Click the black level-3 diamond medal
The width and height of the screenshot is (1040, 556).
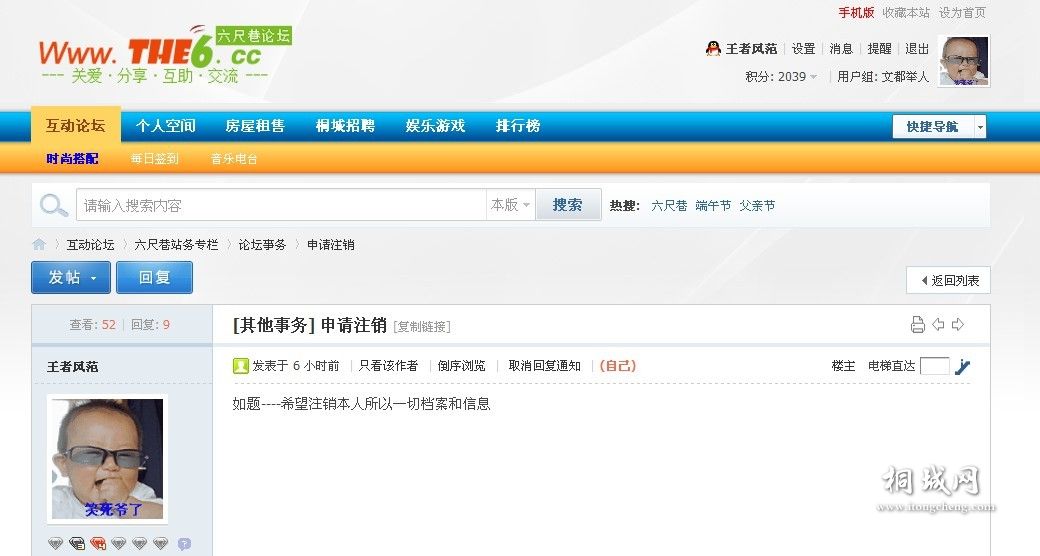tap(77, 544)
